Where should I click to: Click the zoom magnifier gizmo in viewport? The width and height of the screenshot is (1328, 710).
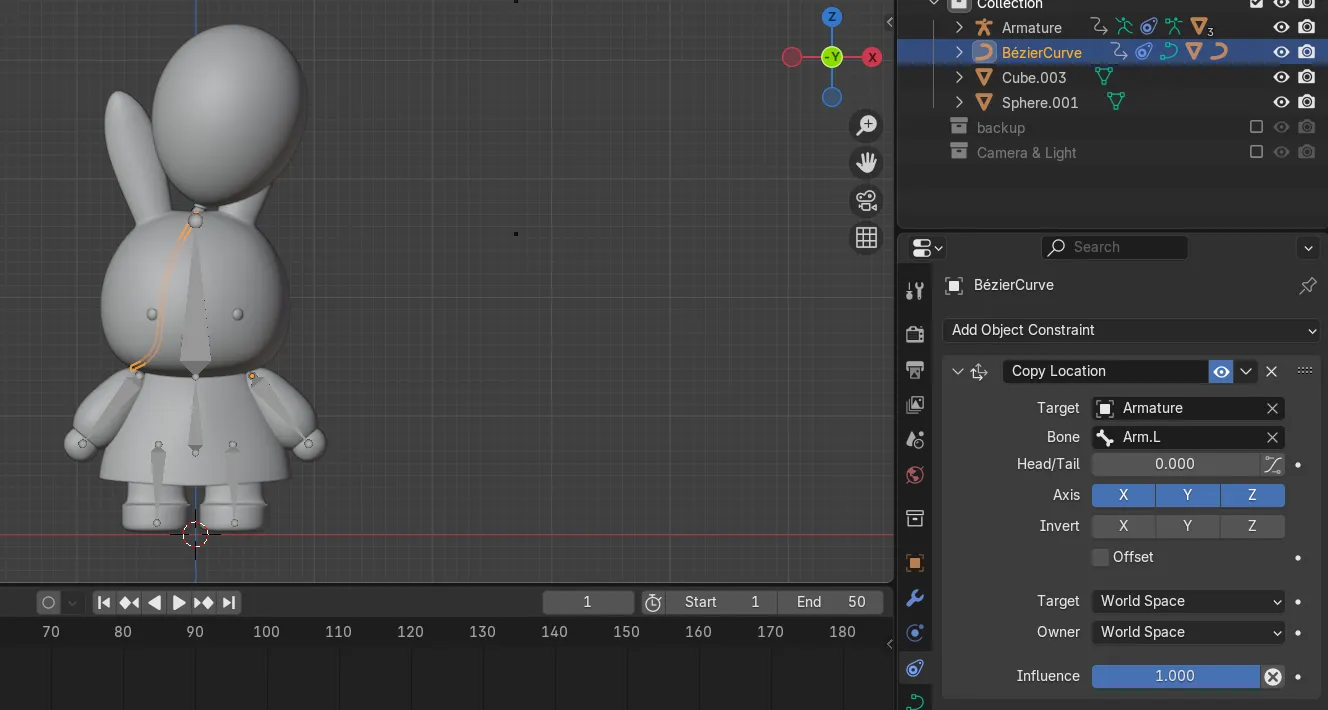click(866, 126)
